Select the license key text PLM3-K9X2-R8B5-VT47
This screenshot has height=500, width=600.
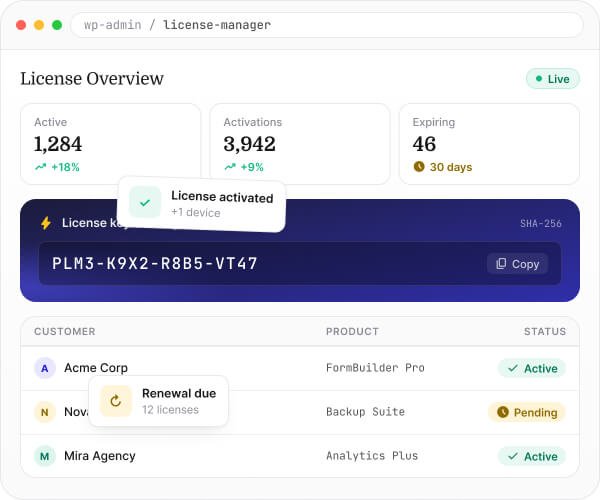click(x=155, y=264)
